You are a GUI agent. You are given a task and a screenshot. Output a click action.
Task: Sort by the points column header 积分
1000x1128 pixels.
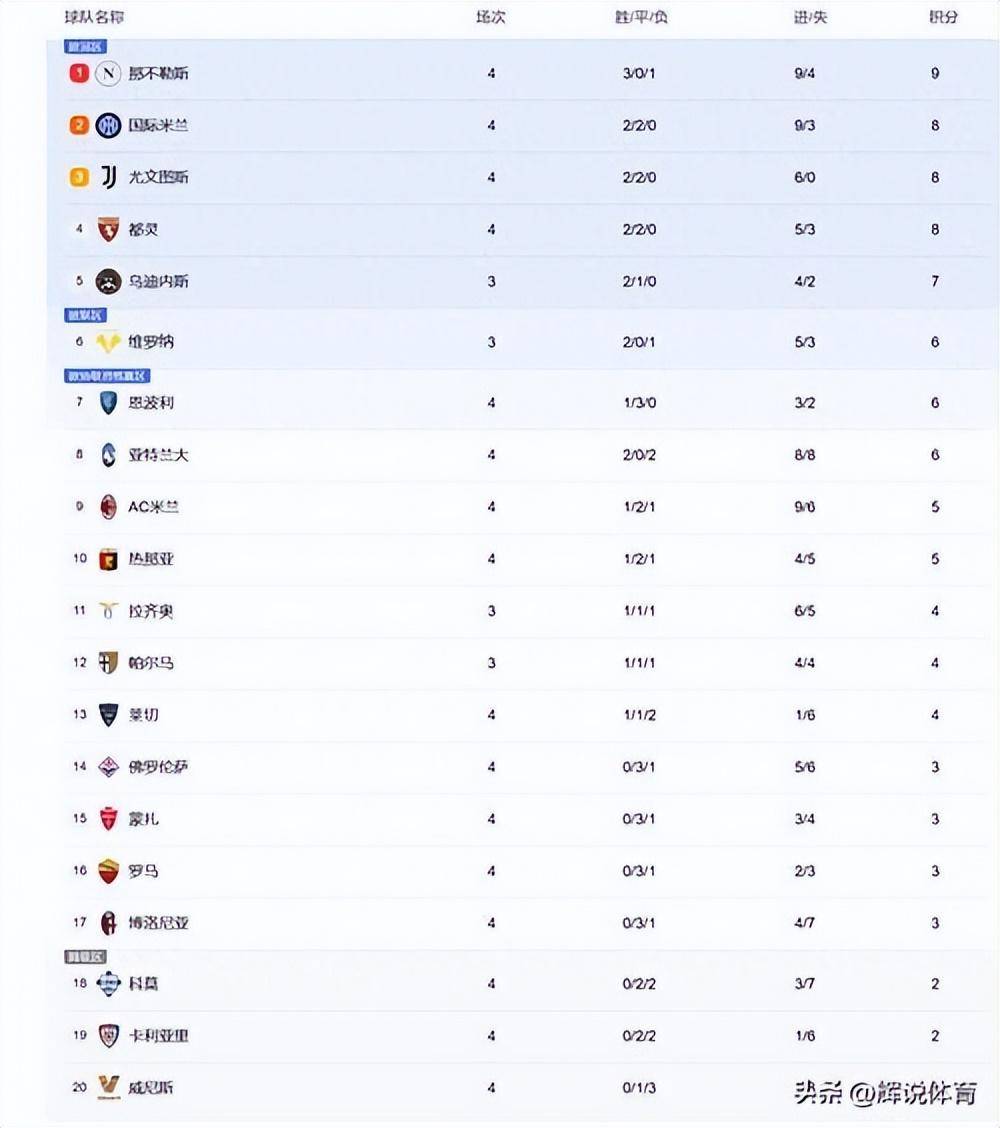pyautogui.click(x=943, y=17)
